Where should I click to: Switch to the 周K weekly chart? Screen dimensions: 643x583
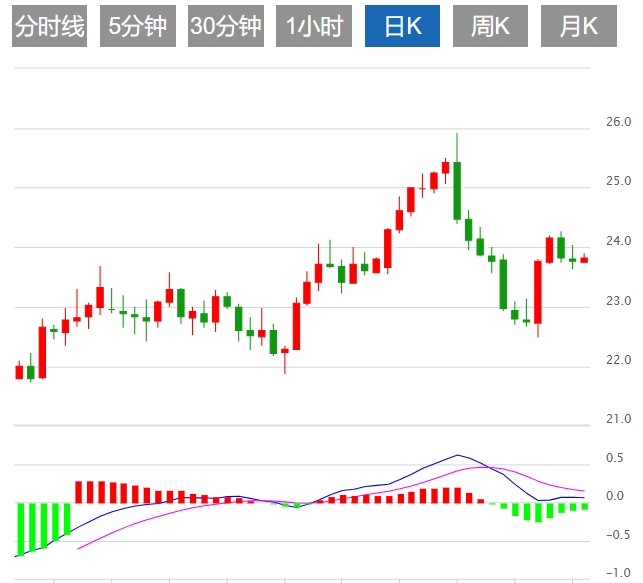[490, 26]
